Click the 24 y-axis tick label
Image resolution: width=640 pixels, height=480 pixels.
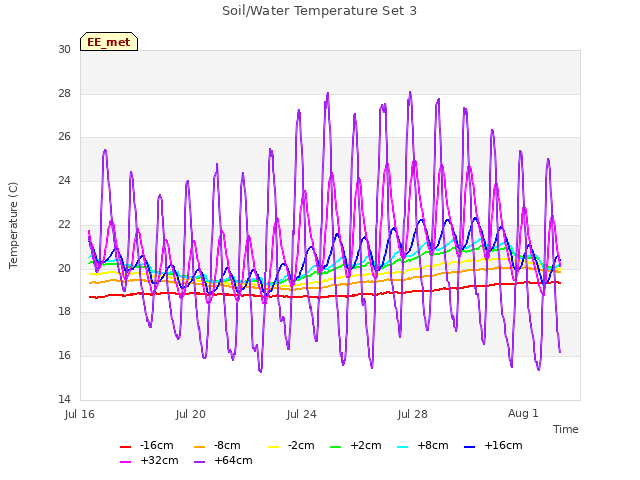pos(64,180)
